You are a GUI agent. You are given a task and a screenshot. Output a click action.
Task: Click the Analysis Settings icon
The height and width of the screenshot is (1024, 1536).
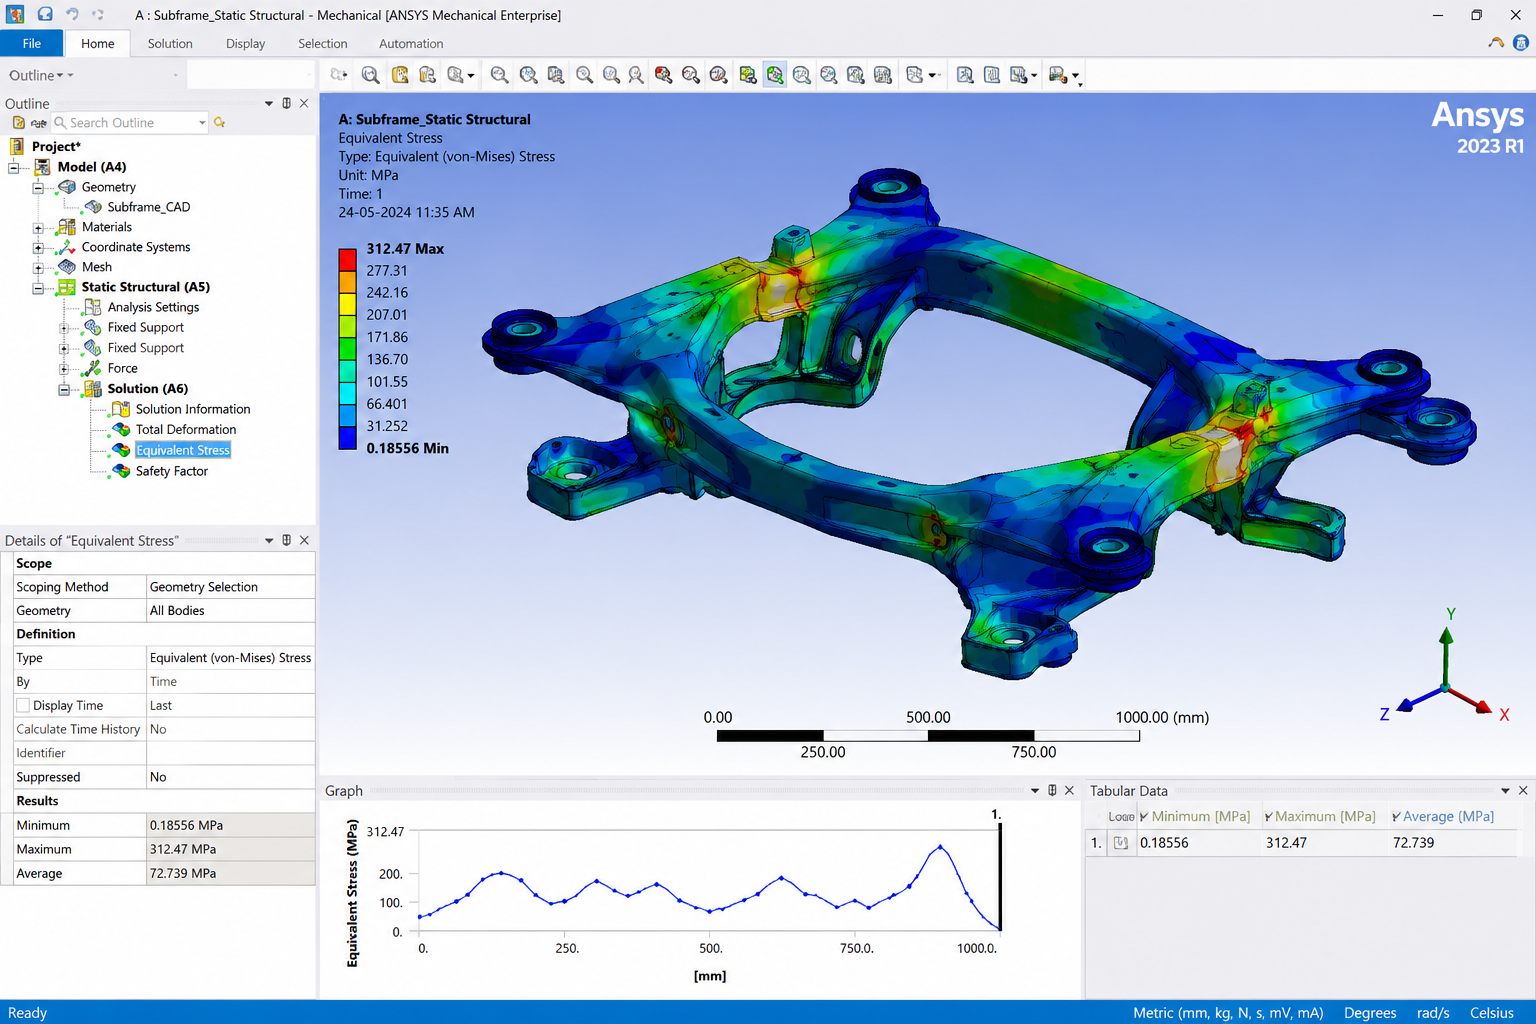tap(93, 307)
